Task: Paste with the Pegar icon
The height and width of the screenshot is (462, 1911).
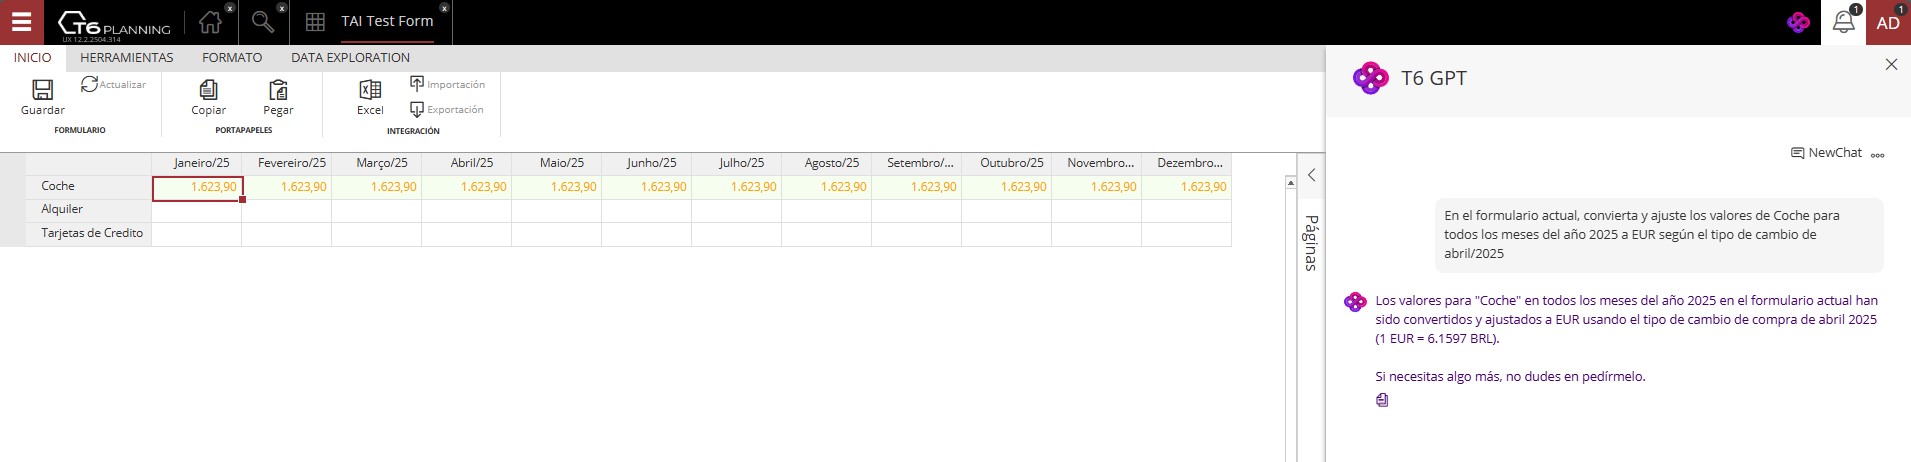Action: 278,90
